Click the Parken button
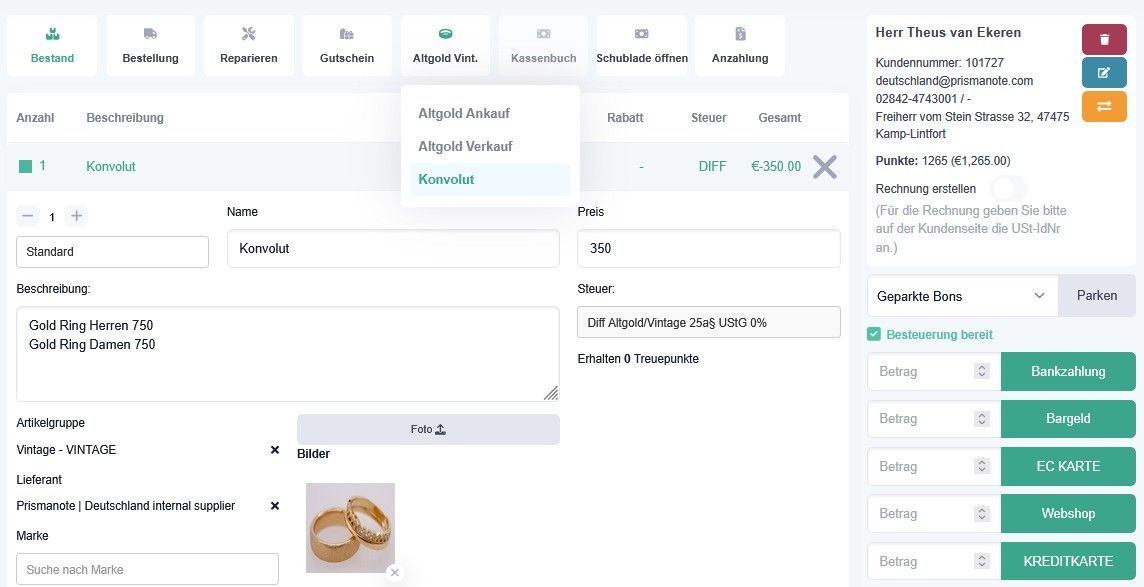The width and height of the screenshot is (1144, 587). coord(1096,295)
